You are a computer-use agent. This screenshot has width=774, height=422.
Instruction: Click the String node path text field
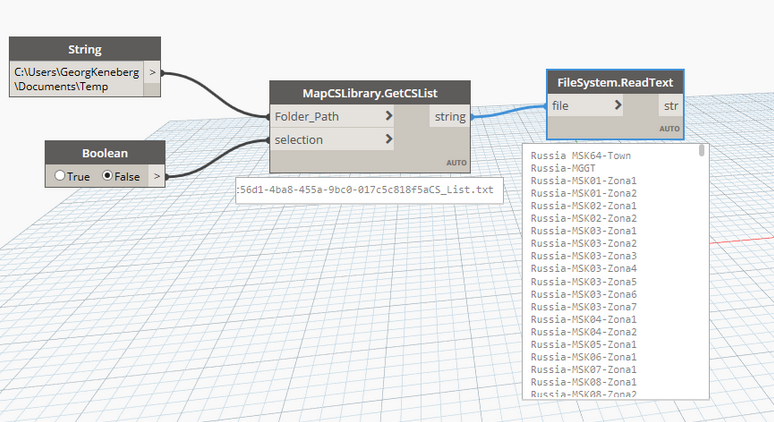pos(76,79)
